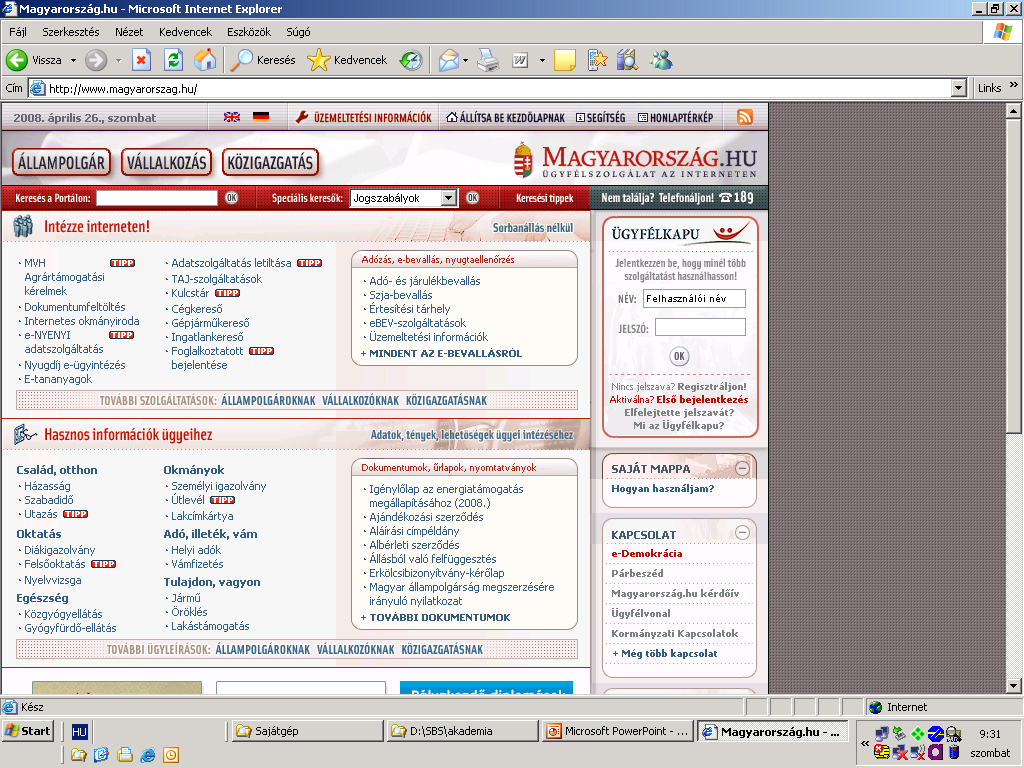Click the Jelszó password field
The height and width of the screenshot is (768, 1024).
[x=700, y=327]
